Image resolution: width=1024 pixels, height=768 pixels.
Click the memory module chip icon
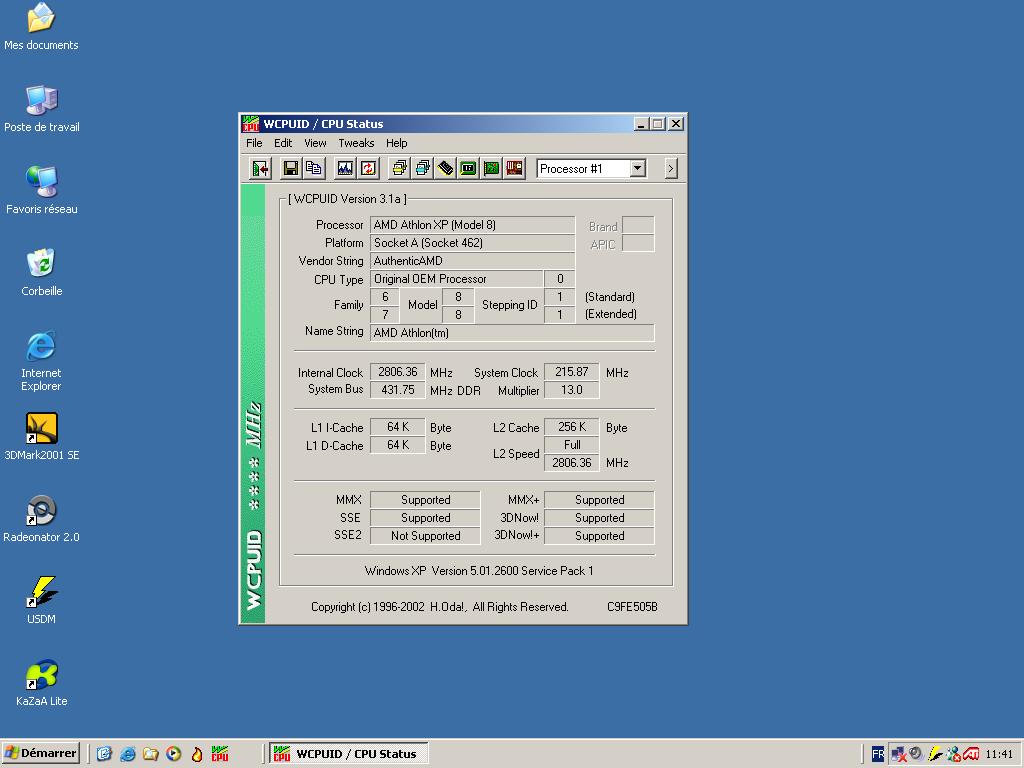(x=445, y=168)
